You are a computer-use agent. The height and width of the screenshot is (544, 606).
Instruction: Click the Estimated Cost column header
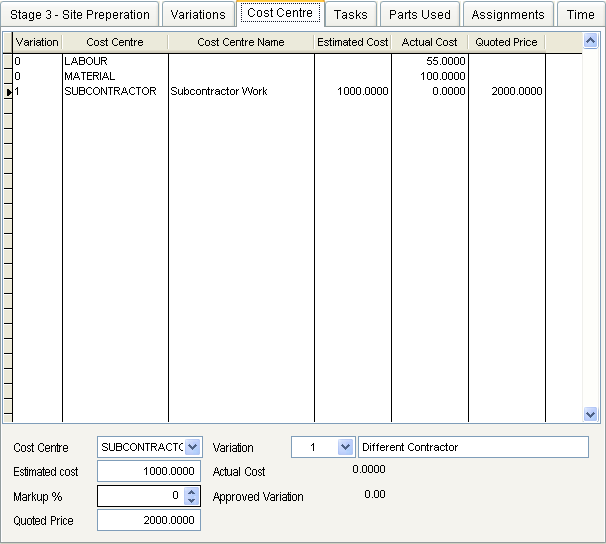pos(352,42)
